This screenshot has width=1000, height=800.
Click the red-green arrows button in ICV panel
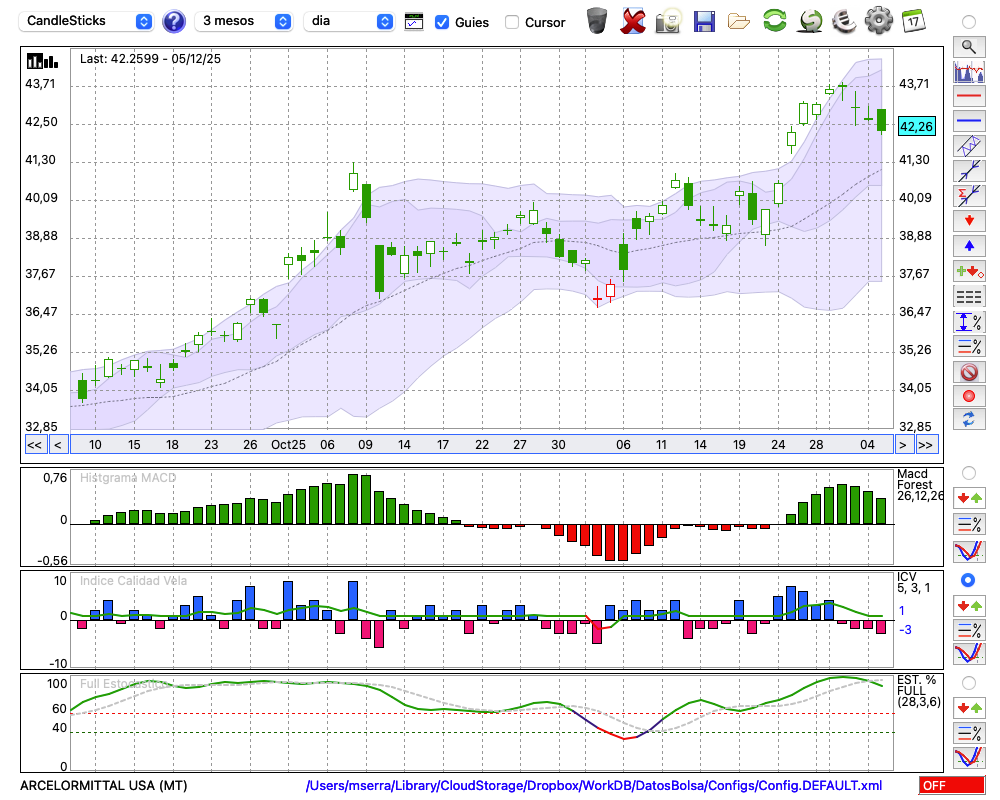(x=969, y=605)
